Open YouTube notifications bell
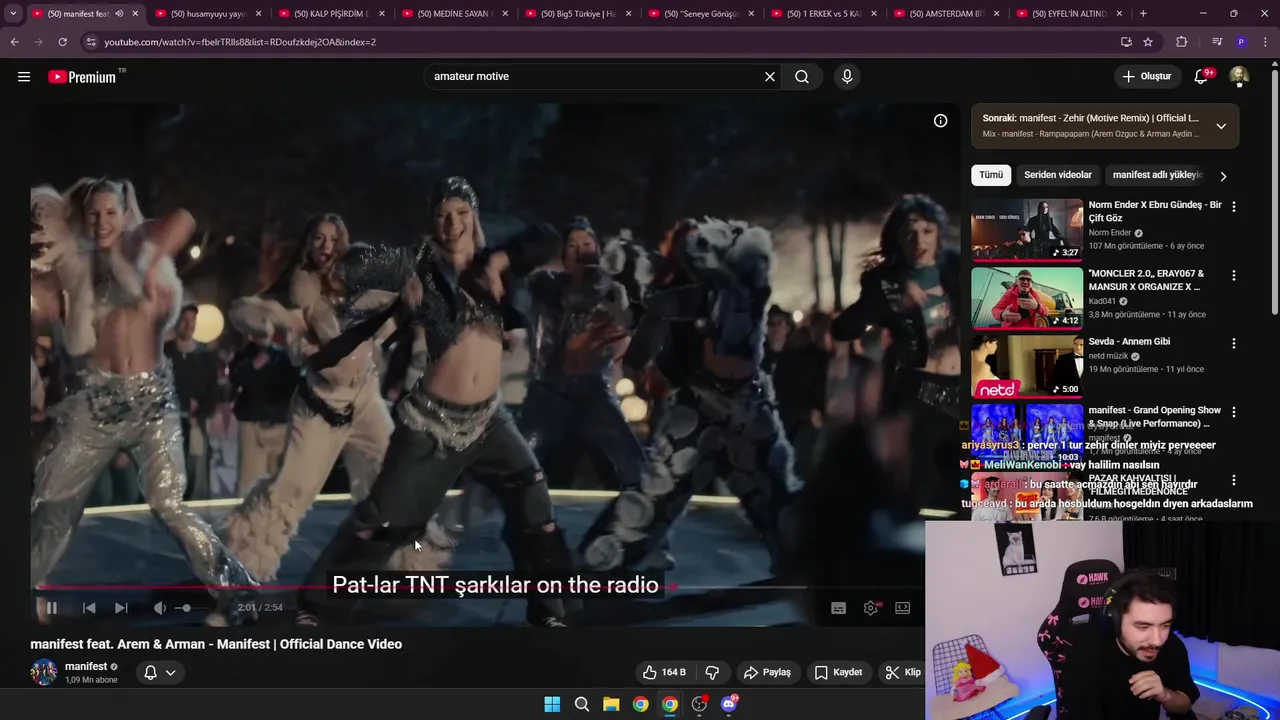This screenshot has width=1280, height=720. click(1201, 77)
